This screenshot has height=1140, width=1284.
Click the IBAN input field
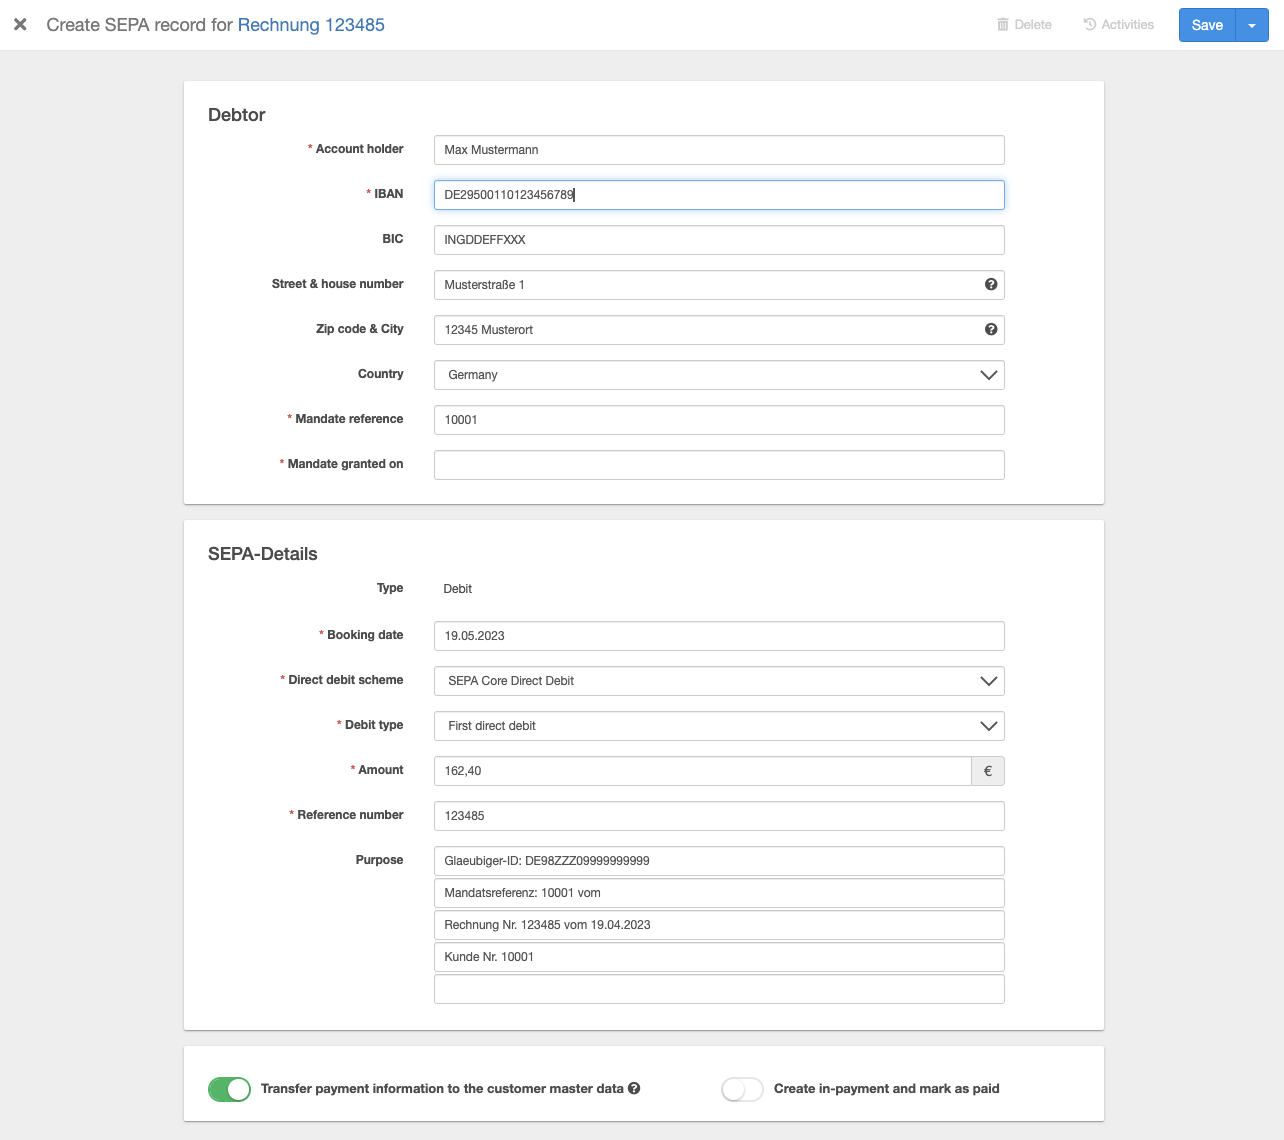point(719,195)
